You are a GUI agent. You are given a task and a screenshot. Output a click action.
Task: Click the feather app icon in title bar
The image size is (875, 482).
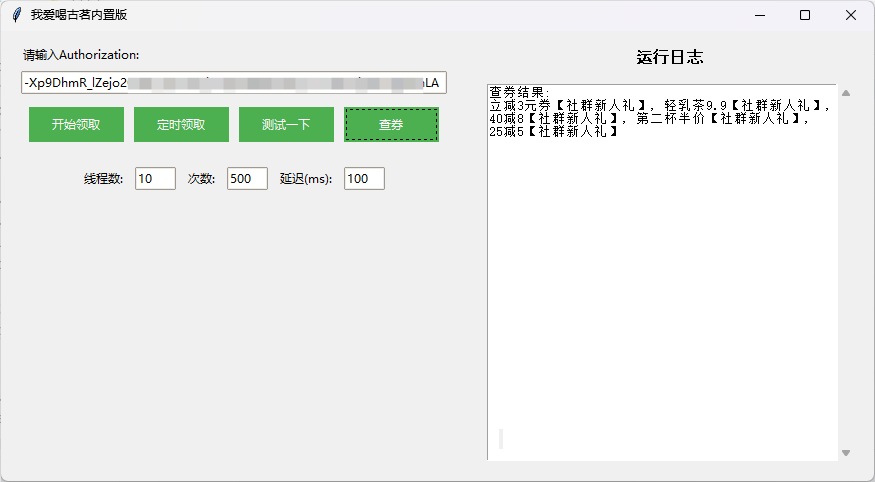(x=16, y=15)
